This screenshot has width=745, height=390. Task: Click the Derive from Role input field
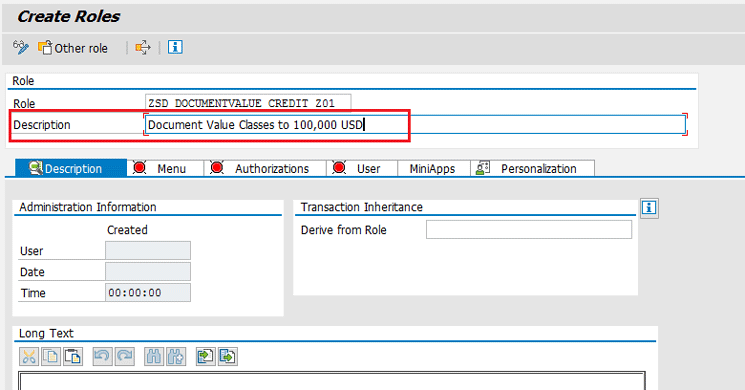[529, 229]
